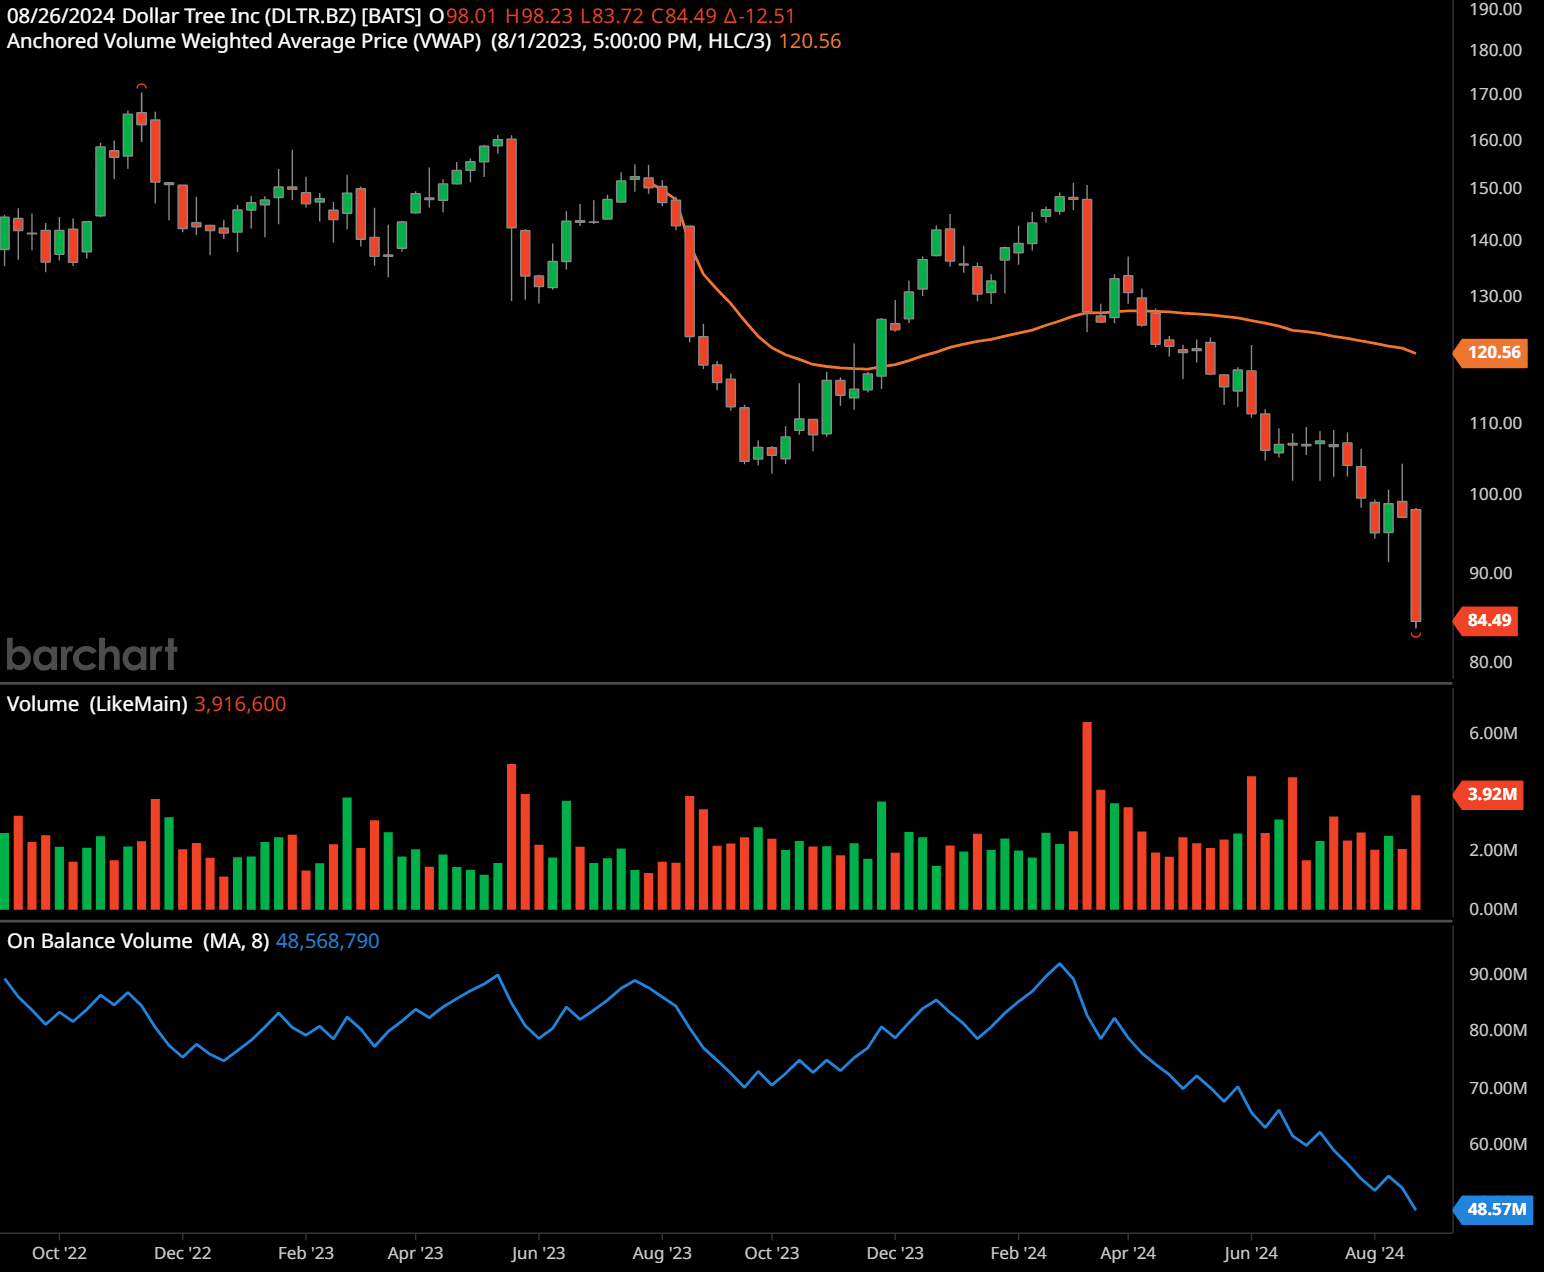
Task: Click the latest large red candlestick
Action: click(x=1416, y=565)
